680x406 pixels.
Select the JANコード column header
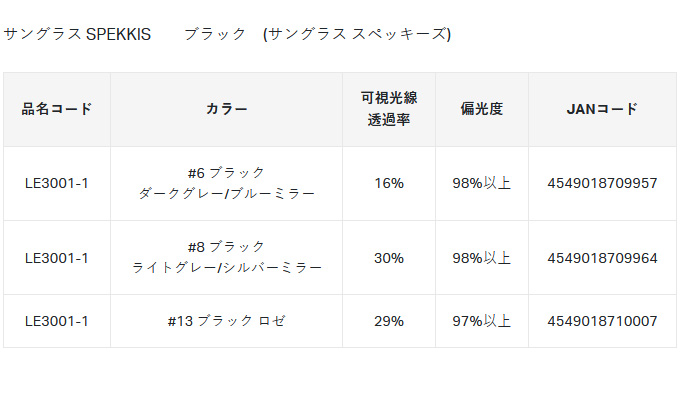[602, 109]
